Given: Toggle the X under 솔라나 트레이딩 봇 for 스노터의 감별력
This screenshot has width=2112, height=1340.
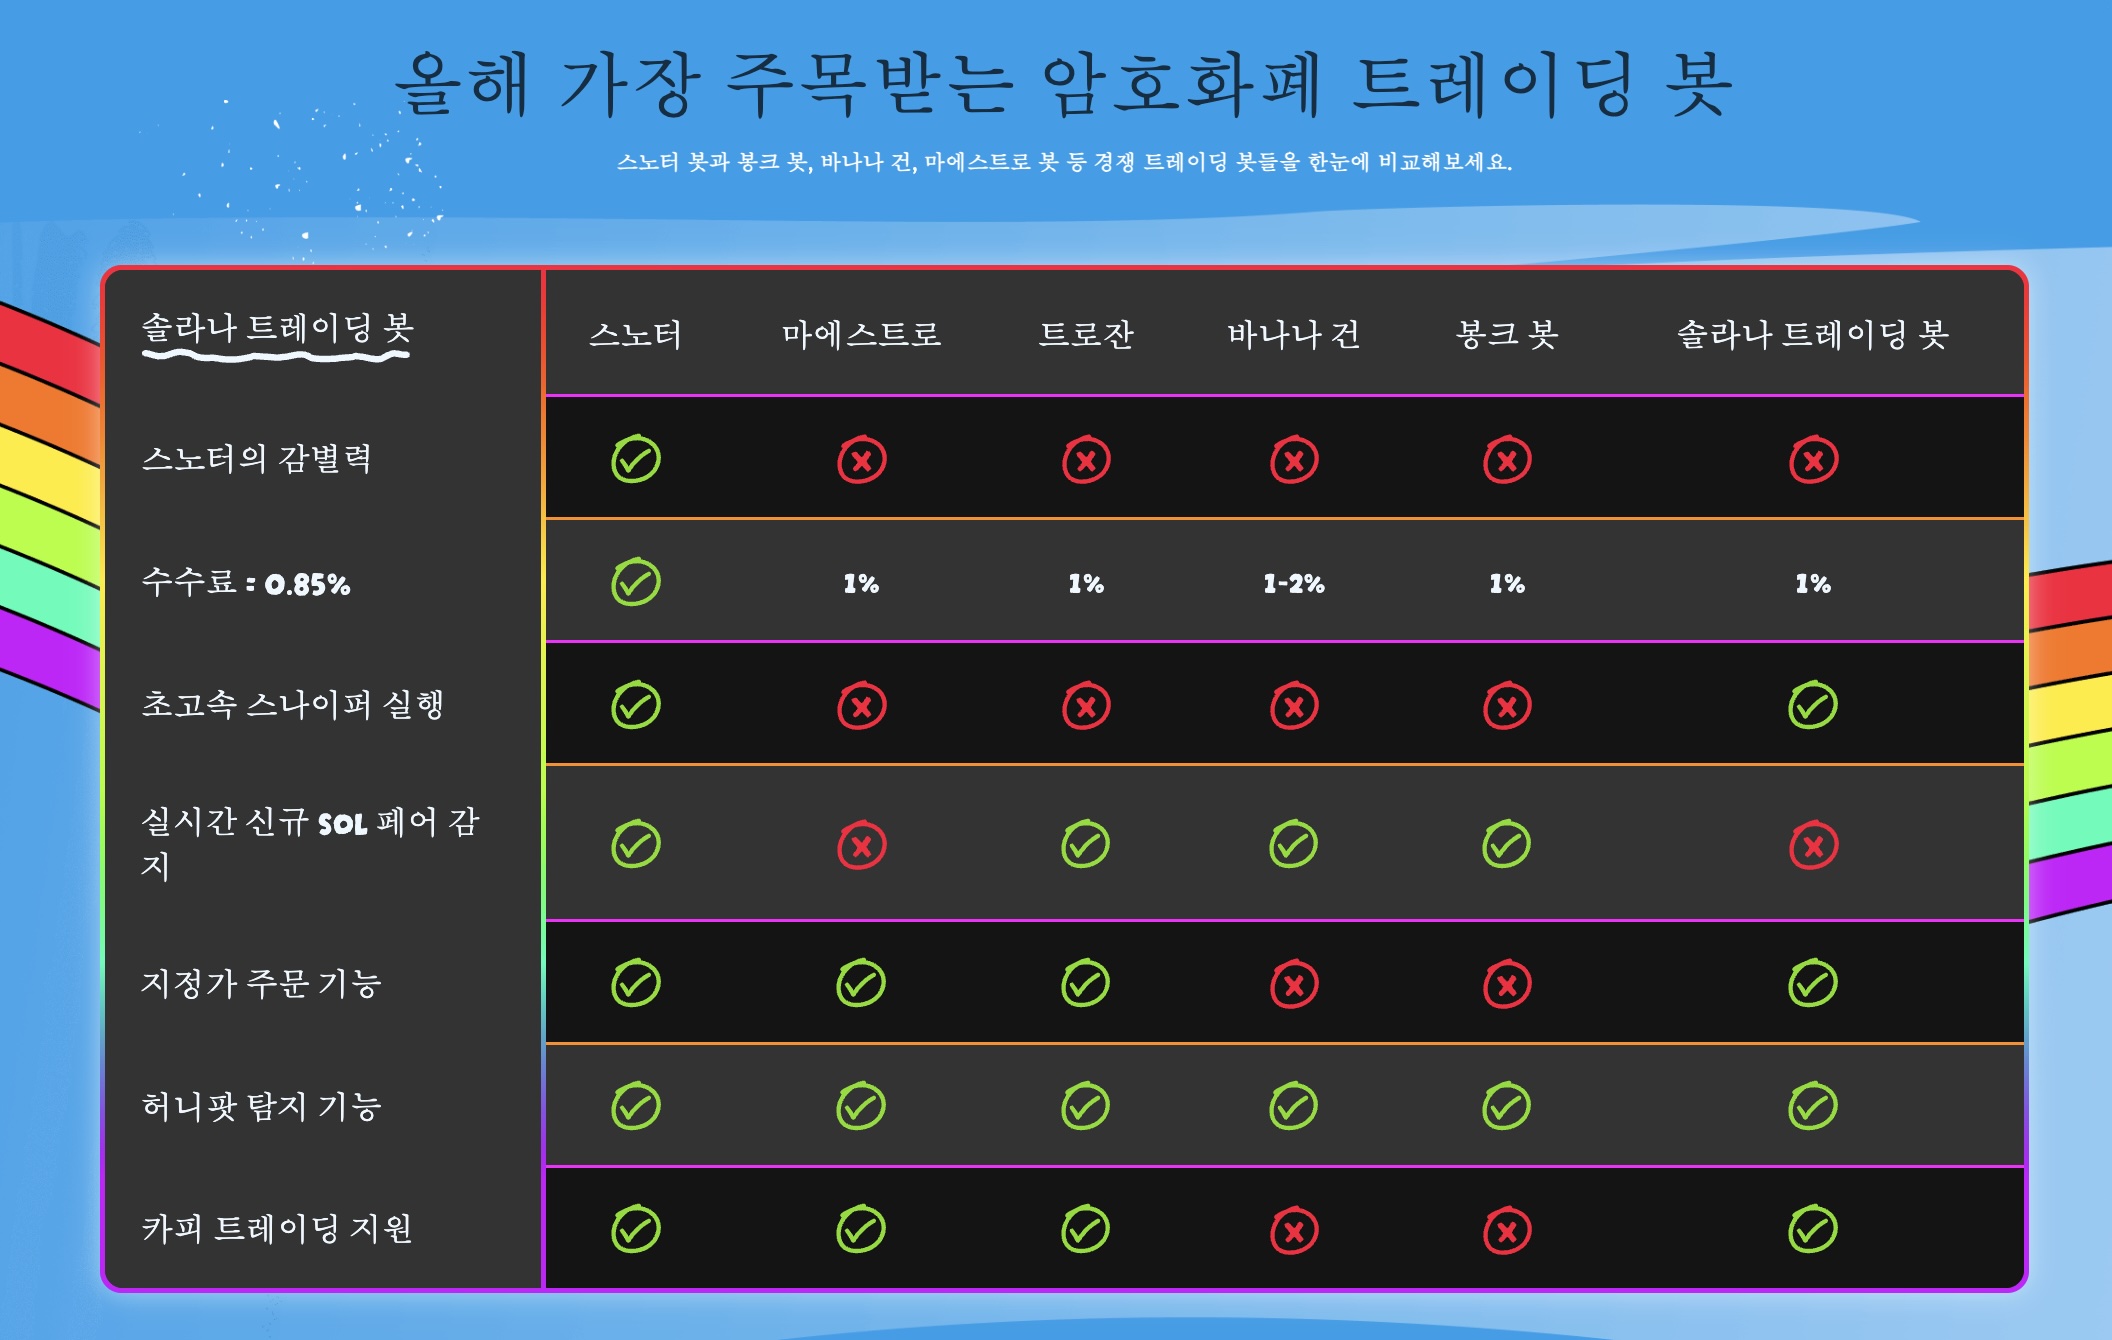Looking at the screenshot, I should 1813,458.
